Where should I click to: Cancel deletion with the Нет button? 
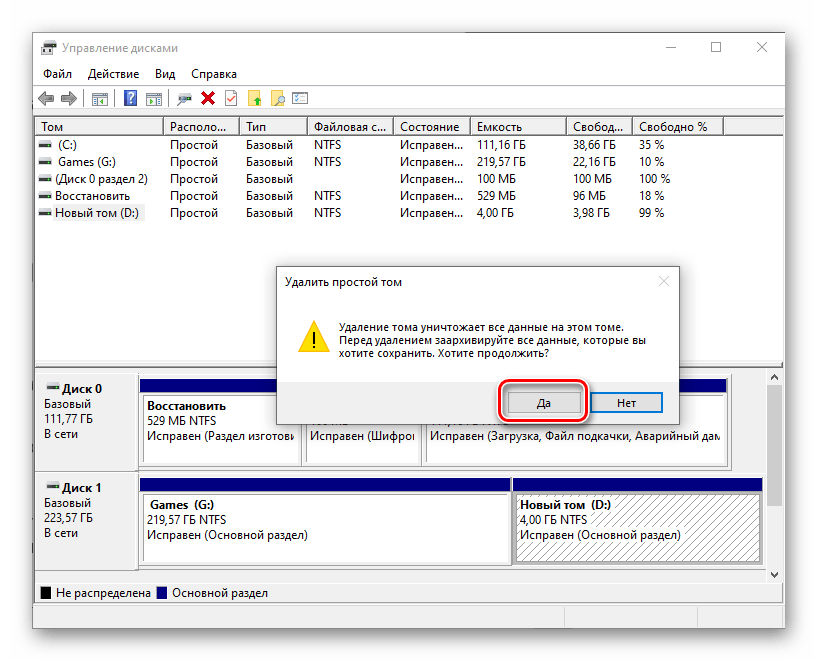626,402
